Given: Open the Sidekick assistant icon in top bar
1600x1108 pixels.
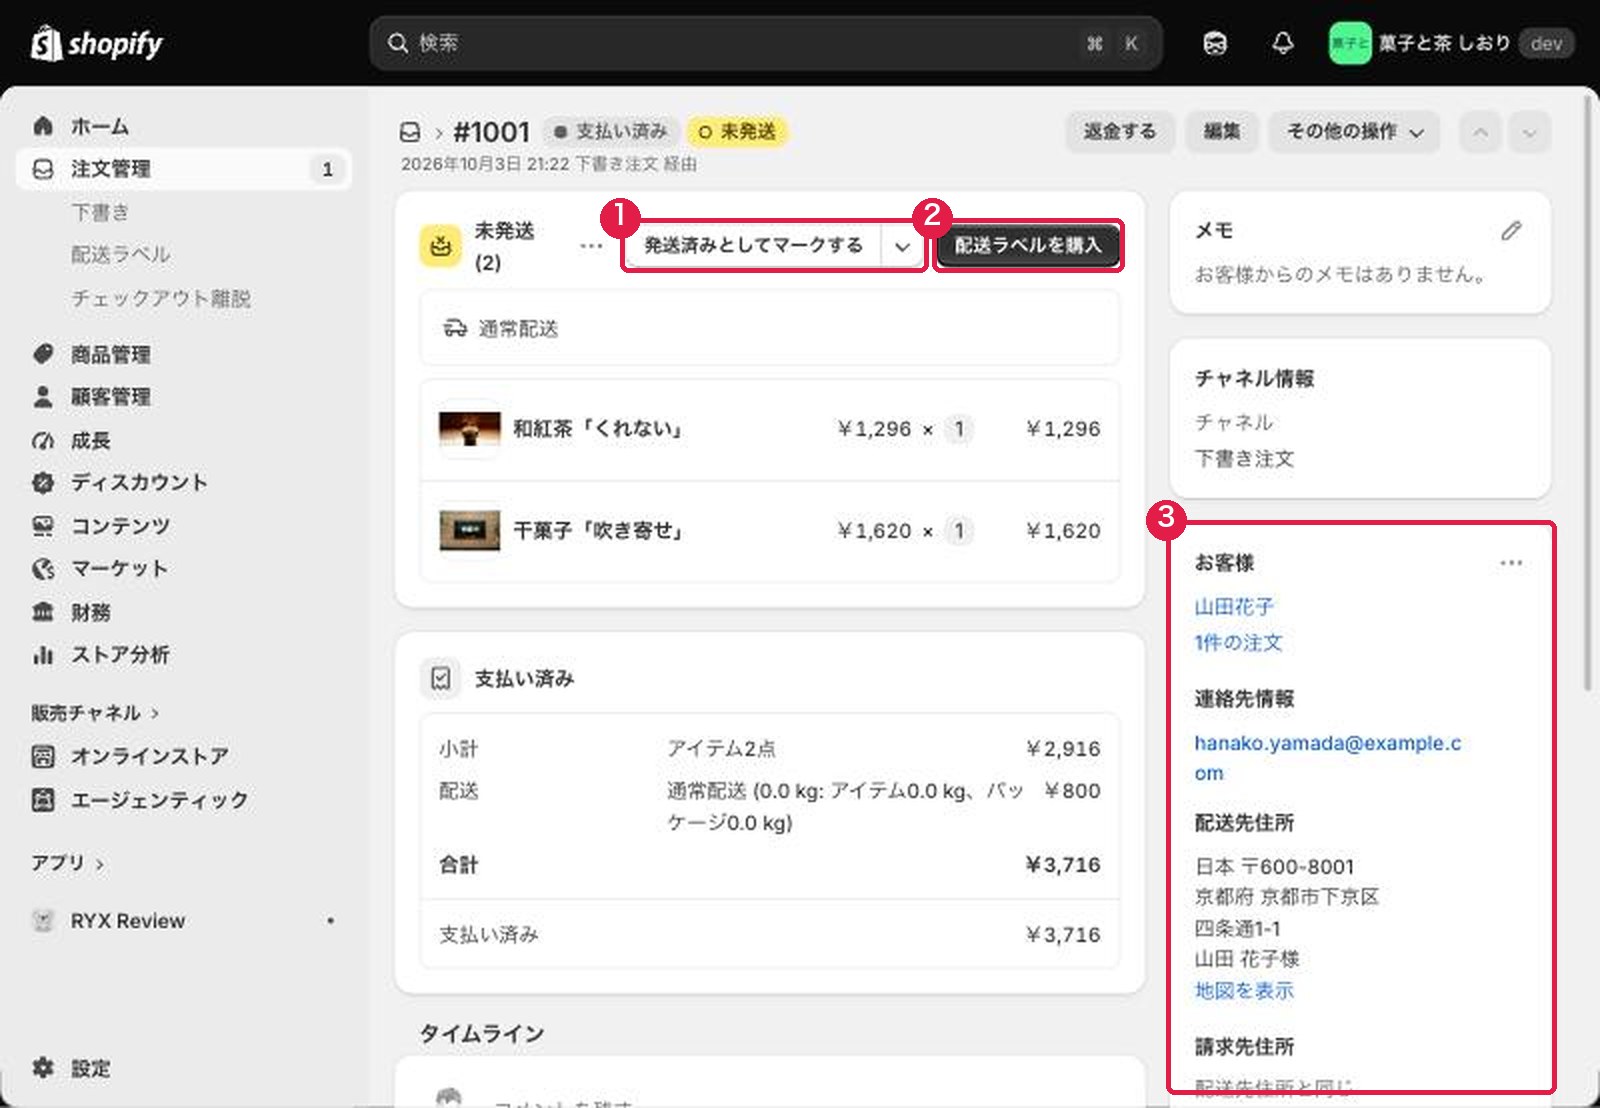Looking at the screenshot, I should click(x=1215, y=43).
